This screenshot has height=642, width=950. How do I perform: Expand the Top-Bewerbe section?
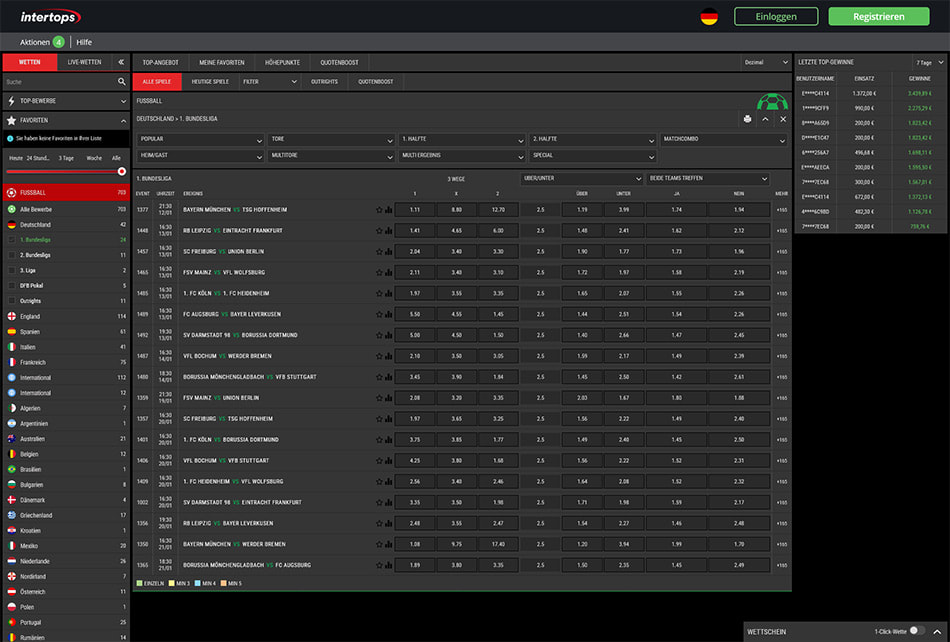[x=66, y=101]
